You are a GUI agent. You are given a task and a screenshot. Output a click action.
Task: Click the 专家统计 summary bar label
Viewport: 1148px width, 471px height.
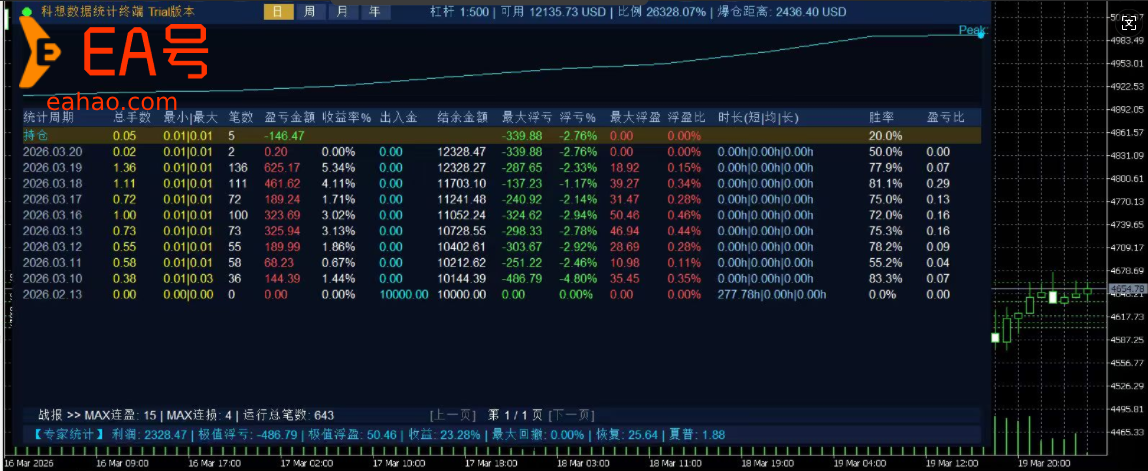point(70,434)
